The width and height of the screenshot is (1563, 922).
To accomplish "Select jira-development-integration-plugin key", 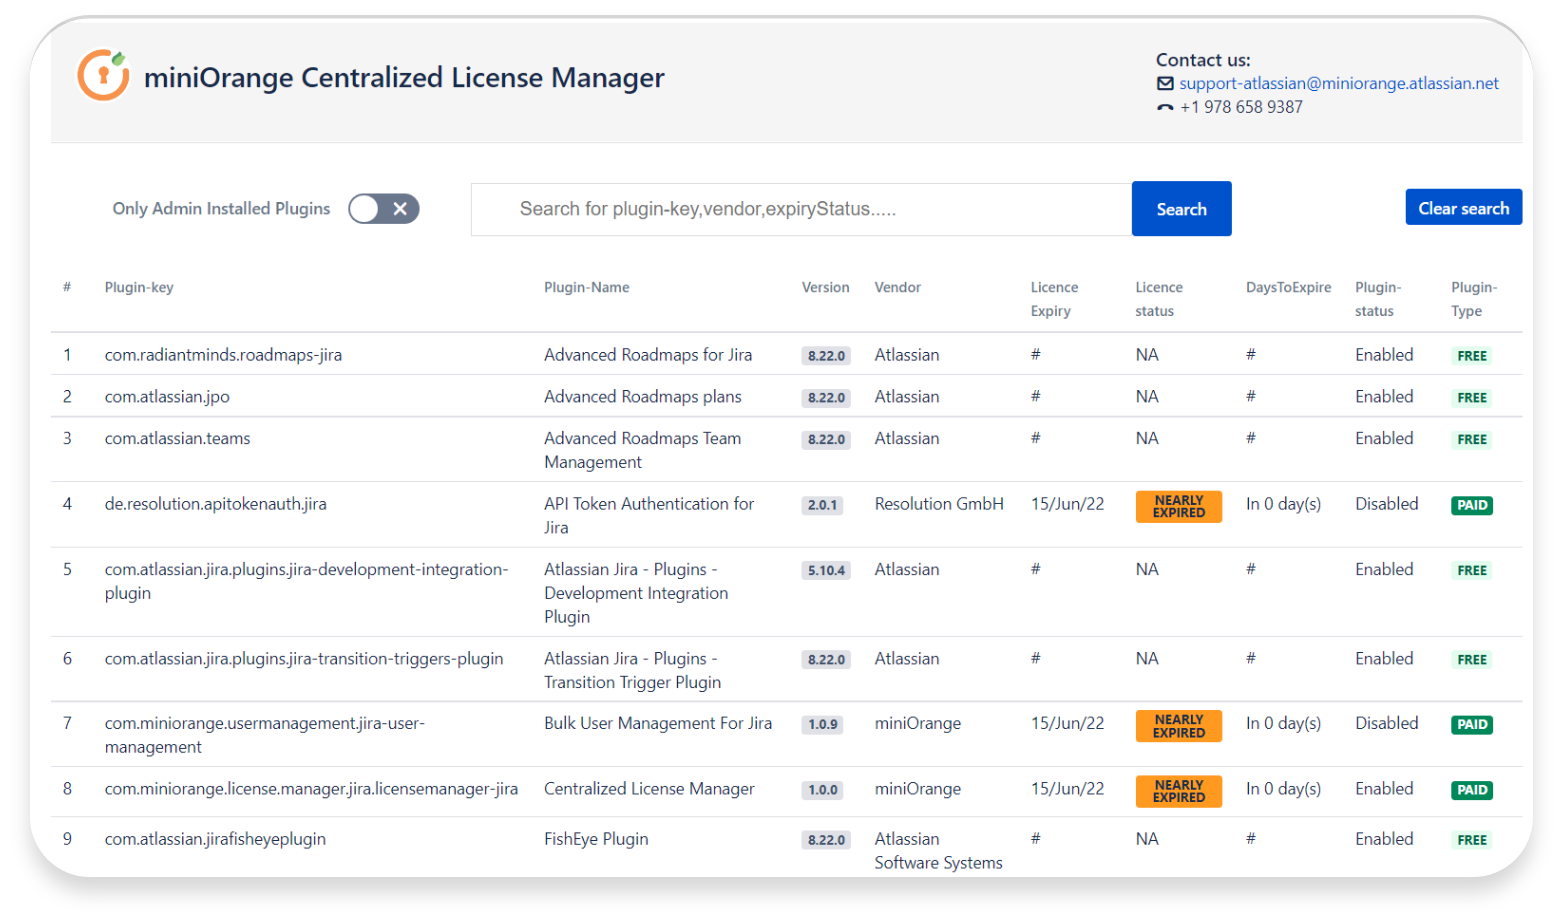I will pos(306,582).
